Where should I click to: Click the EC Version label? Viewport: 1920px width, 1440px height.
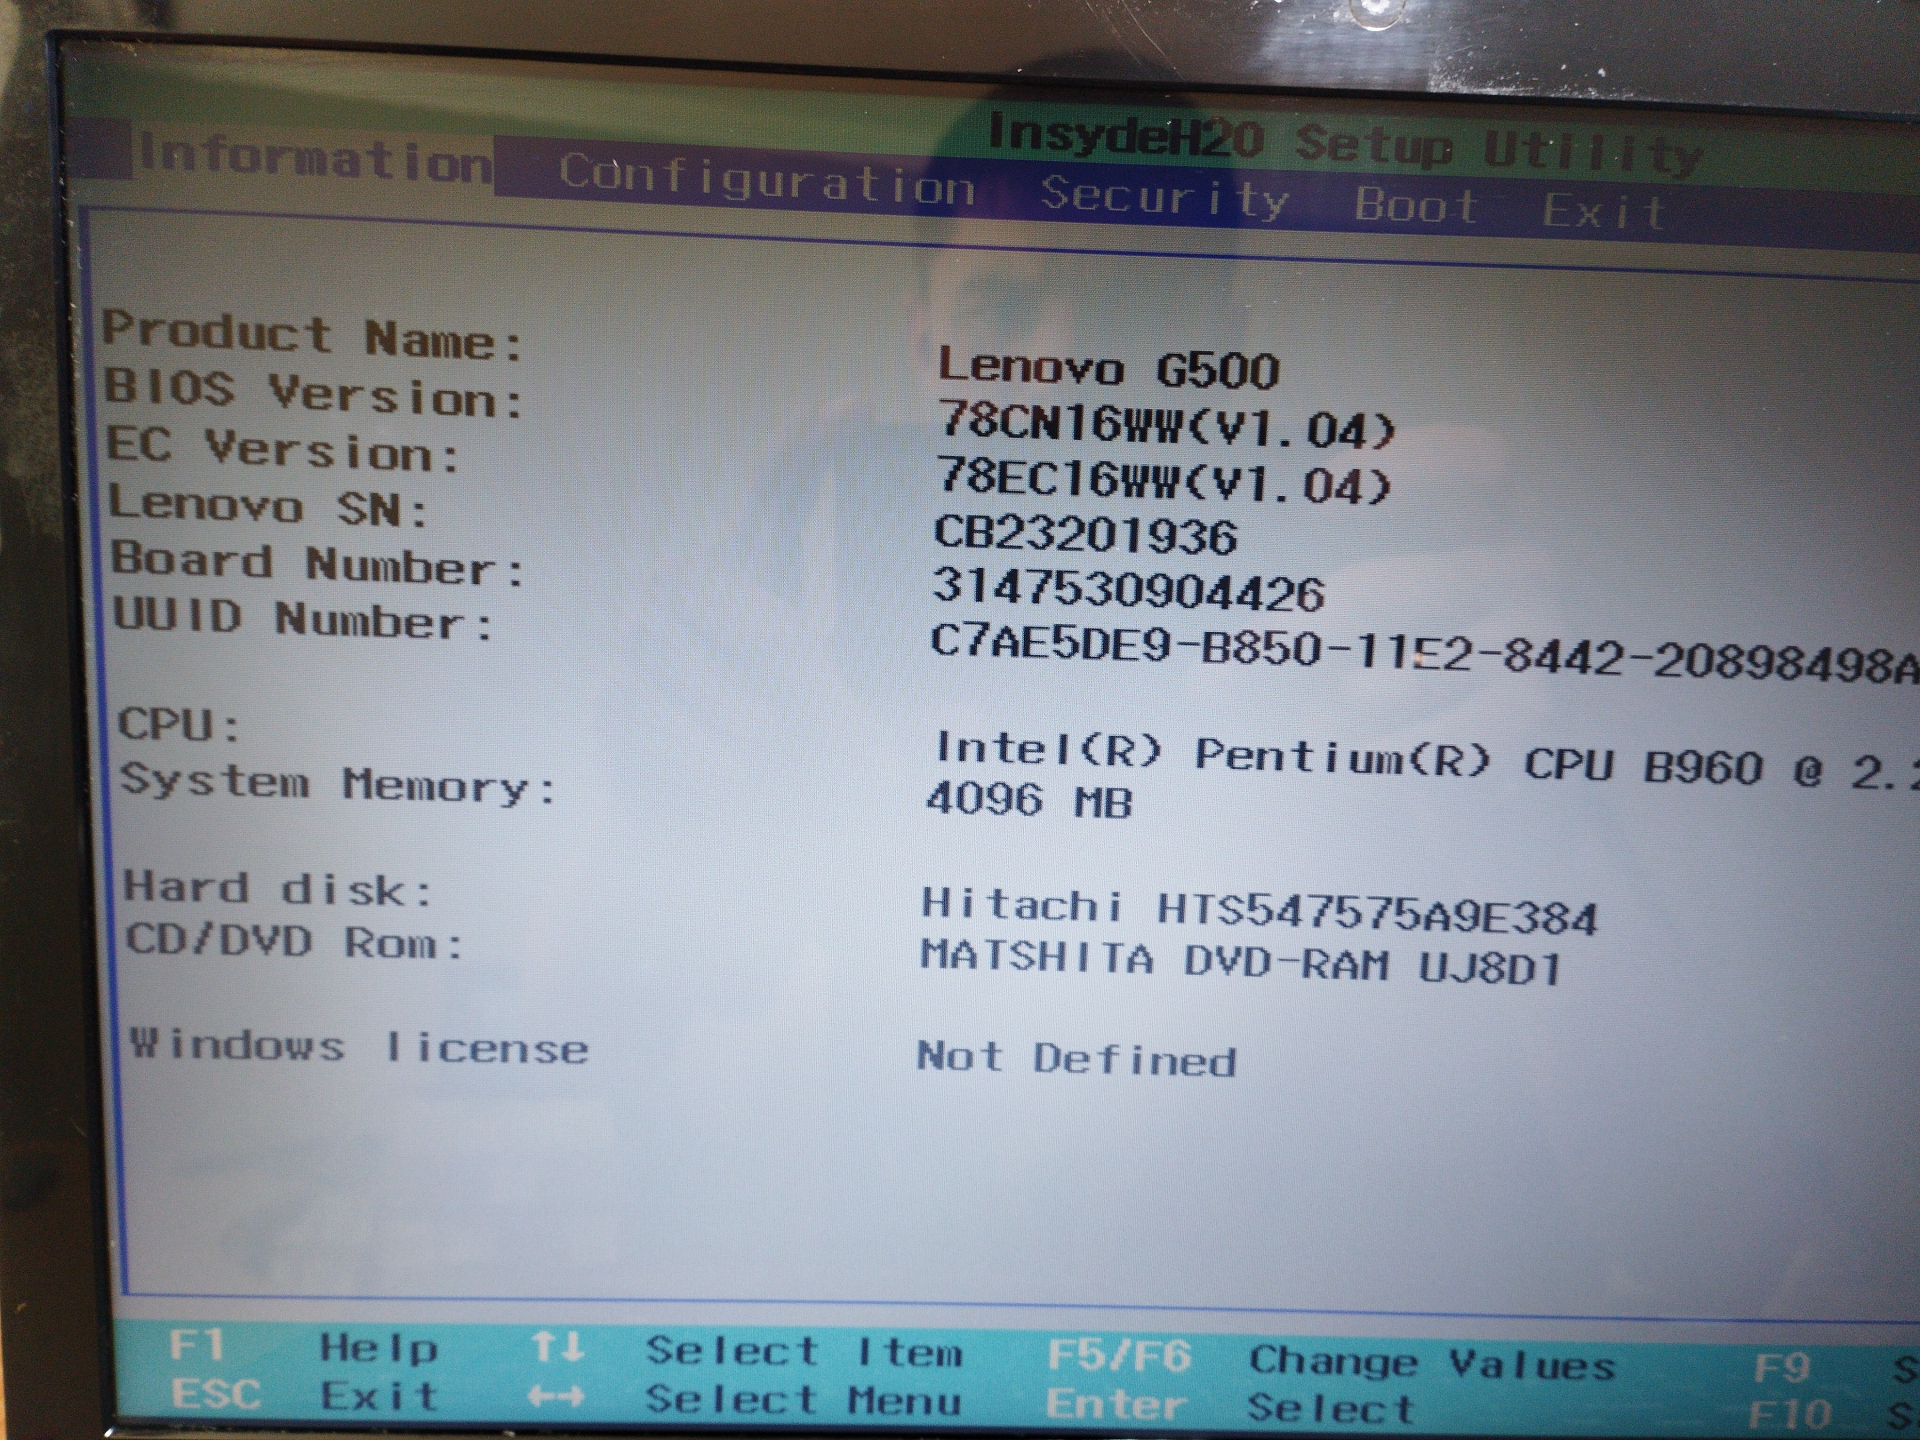283,449
